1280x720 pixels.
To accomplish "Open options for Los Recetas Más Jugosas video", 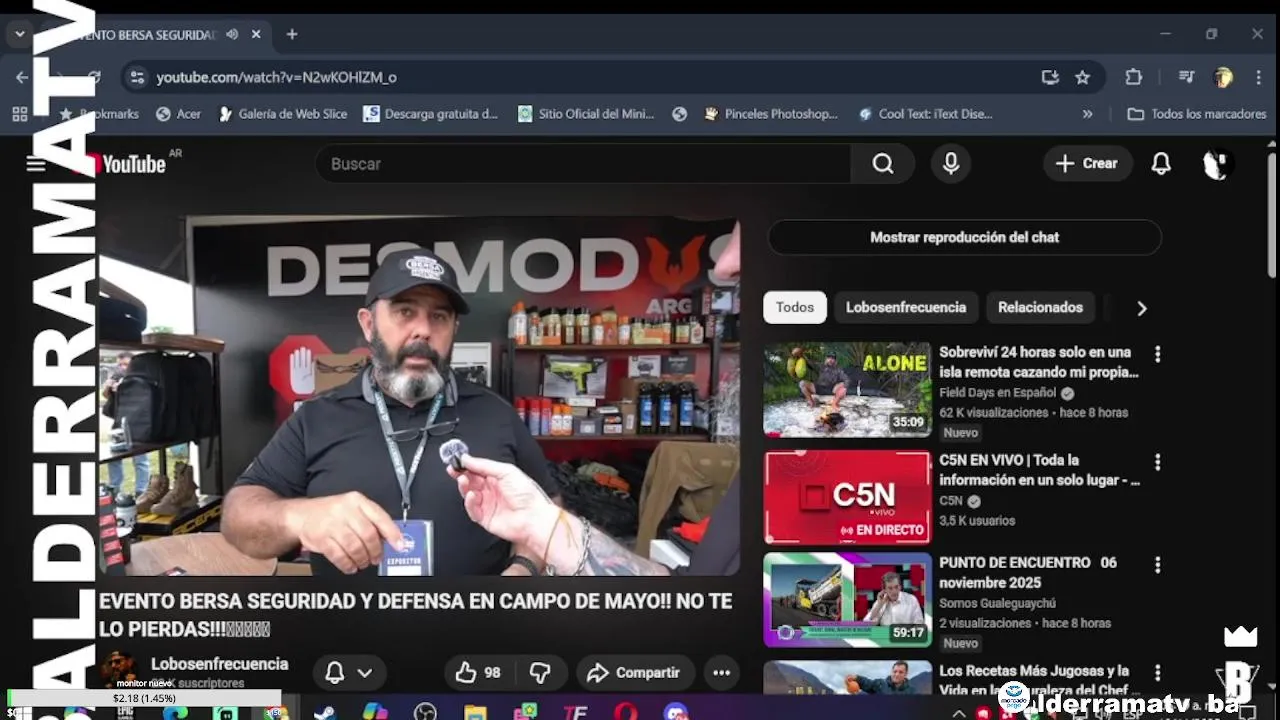I will pyautogui.click(x=1158, y=673).
